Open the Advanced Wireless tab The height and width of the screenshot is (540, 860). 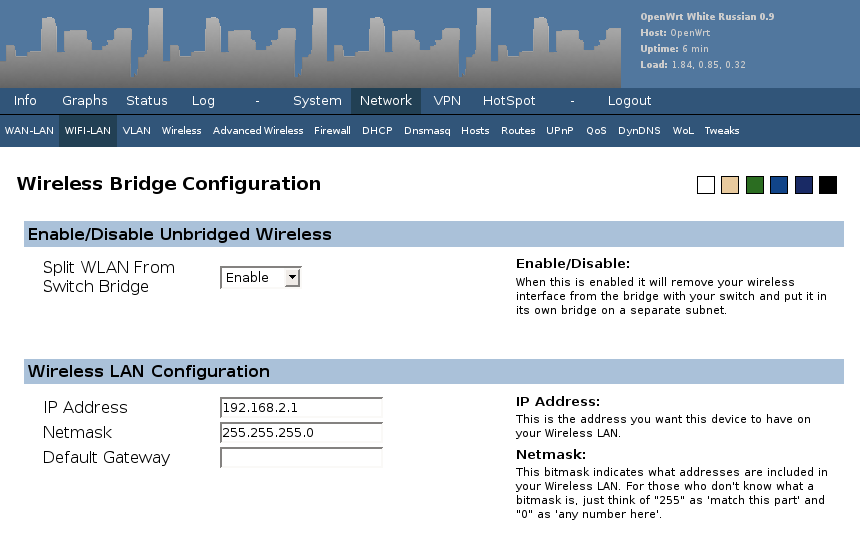click(x=258, y=131)
